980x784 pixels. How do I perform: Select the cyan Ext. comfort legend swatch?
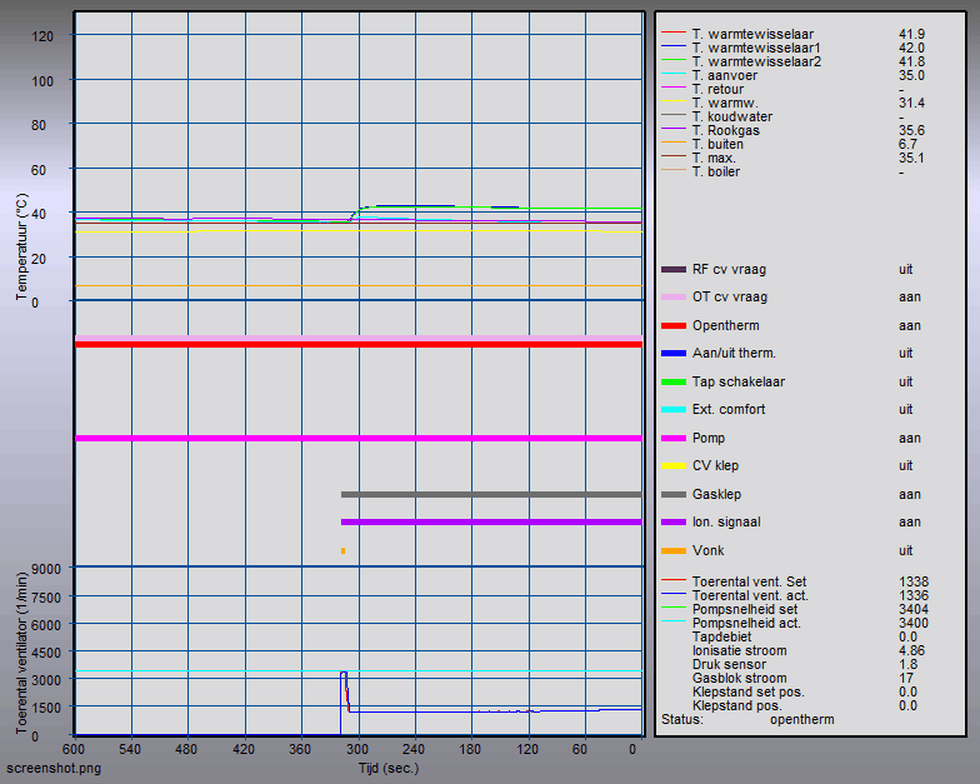pyautogui.click(x=673, y=410)
